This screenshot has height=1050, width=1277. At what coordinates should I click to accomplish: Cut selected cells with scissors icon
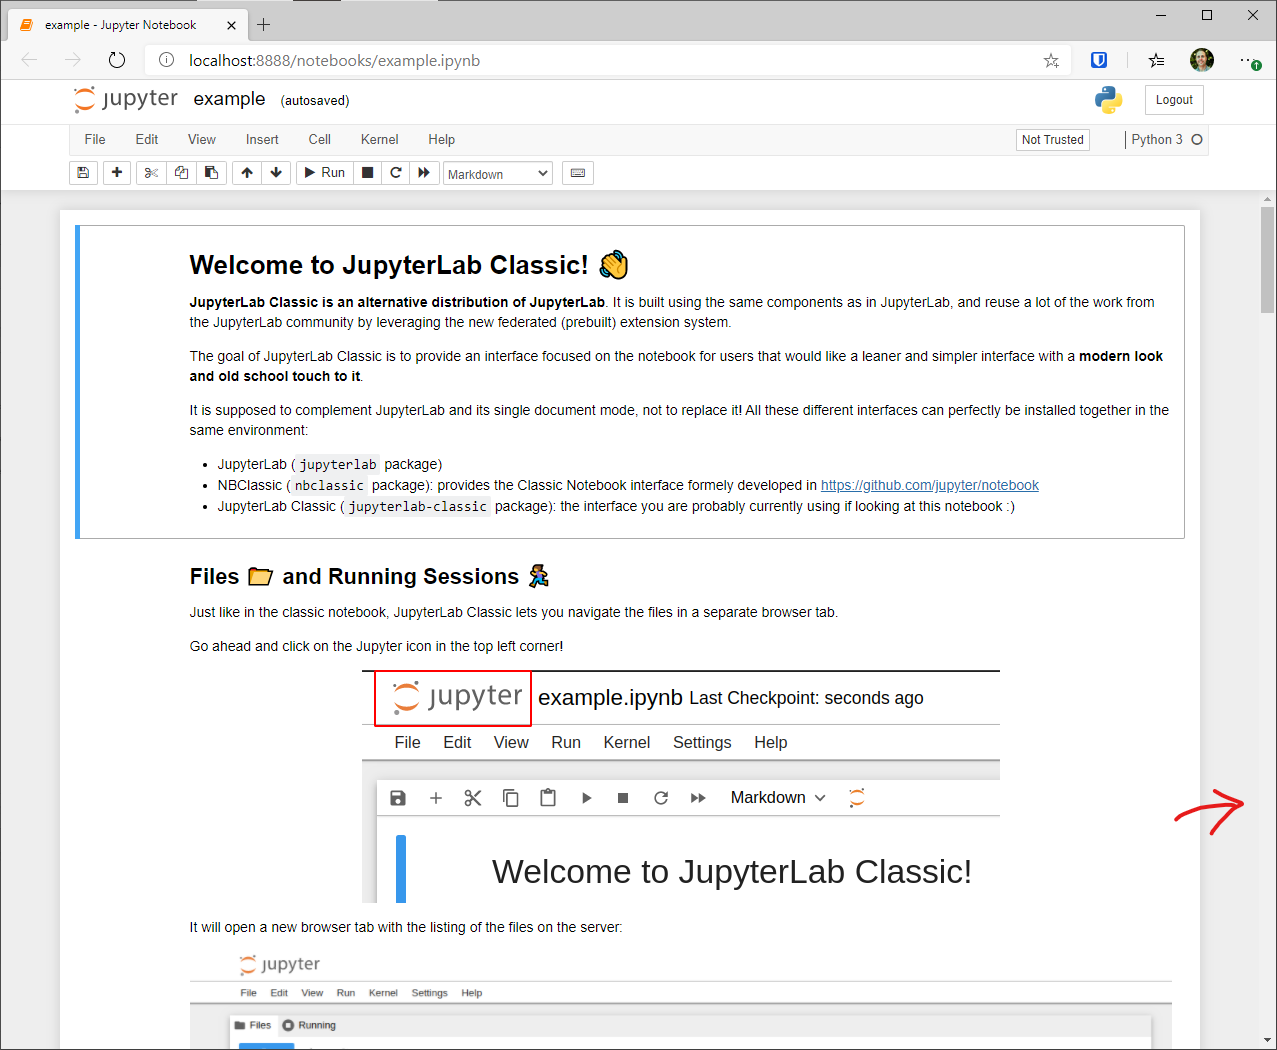[151, 173]
